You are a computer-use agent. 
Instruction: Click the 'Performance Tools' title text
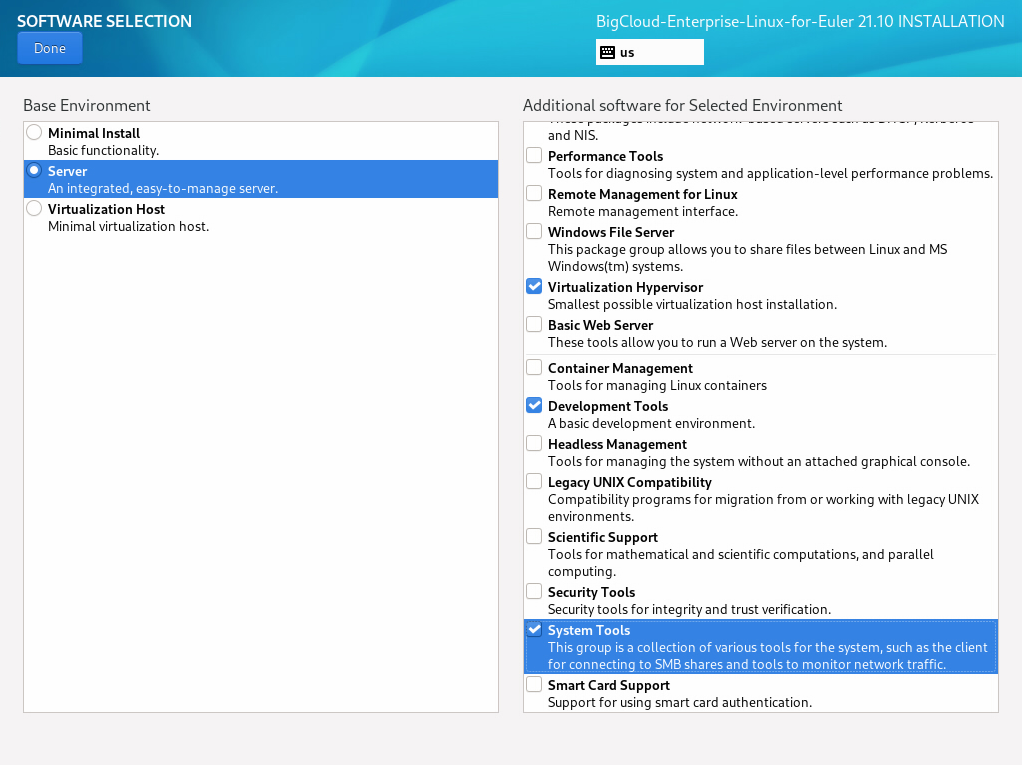pyautogui.click(x=606, y=156)
